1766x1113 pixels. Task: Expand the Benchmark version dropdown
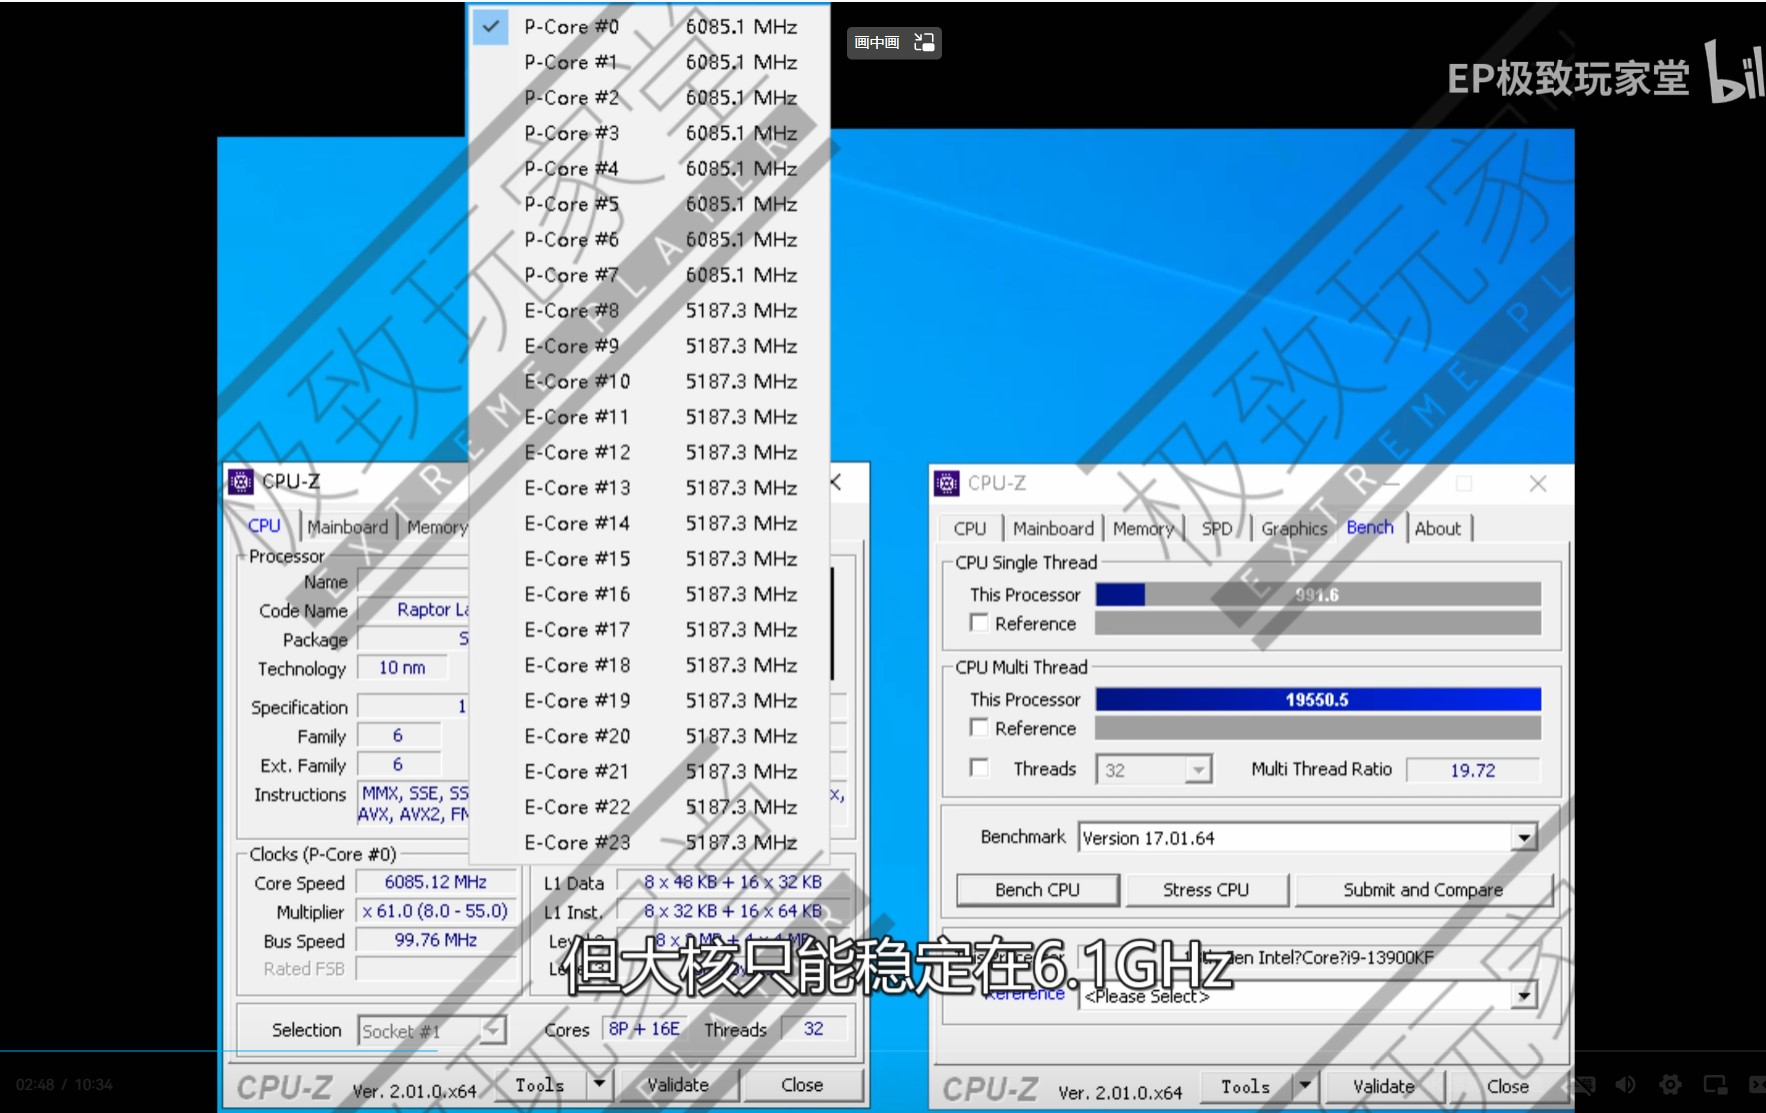[x=1523, y=838]
